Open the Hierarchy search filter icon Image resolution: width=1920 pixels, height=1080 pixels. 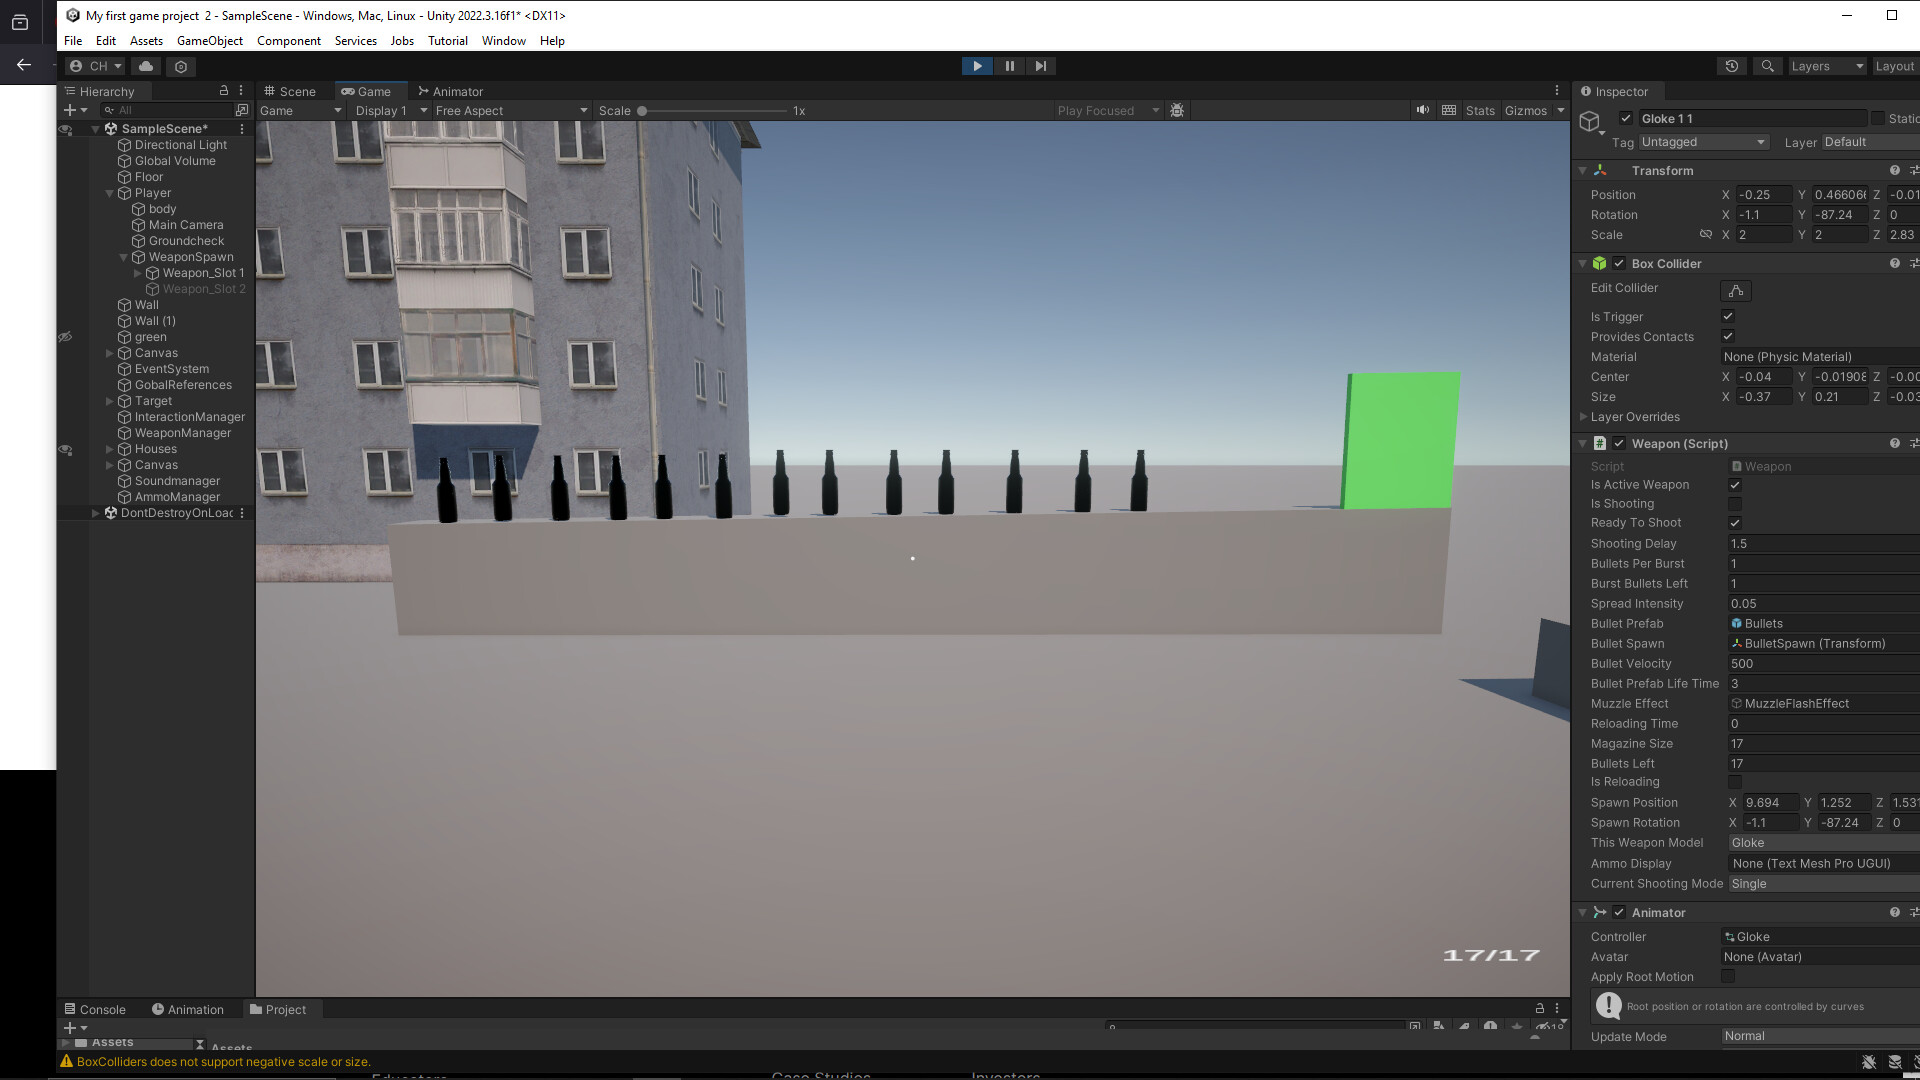pos(109,110)
